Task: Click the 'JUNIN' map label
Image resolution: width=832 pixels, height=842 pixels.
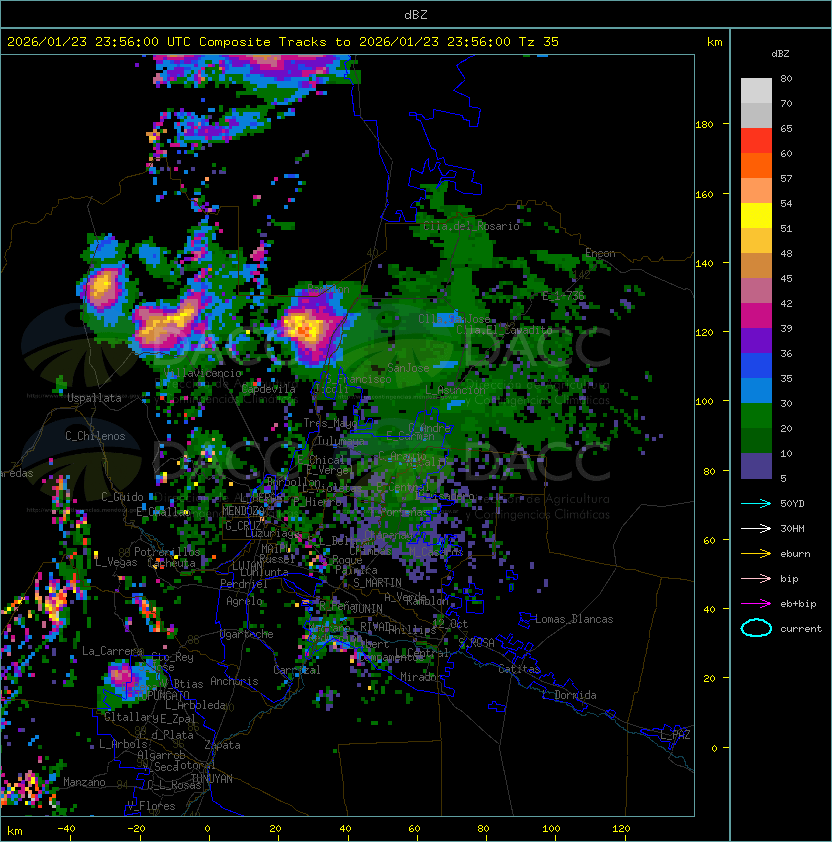Action: pos(367,608)
